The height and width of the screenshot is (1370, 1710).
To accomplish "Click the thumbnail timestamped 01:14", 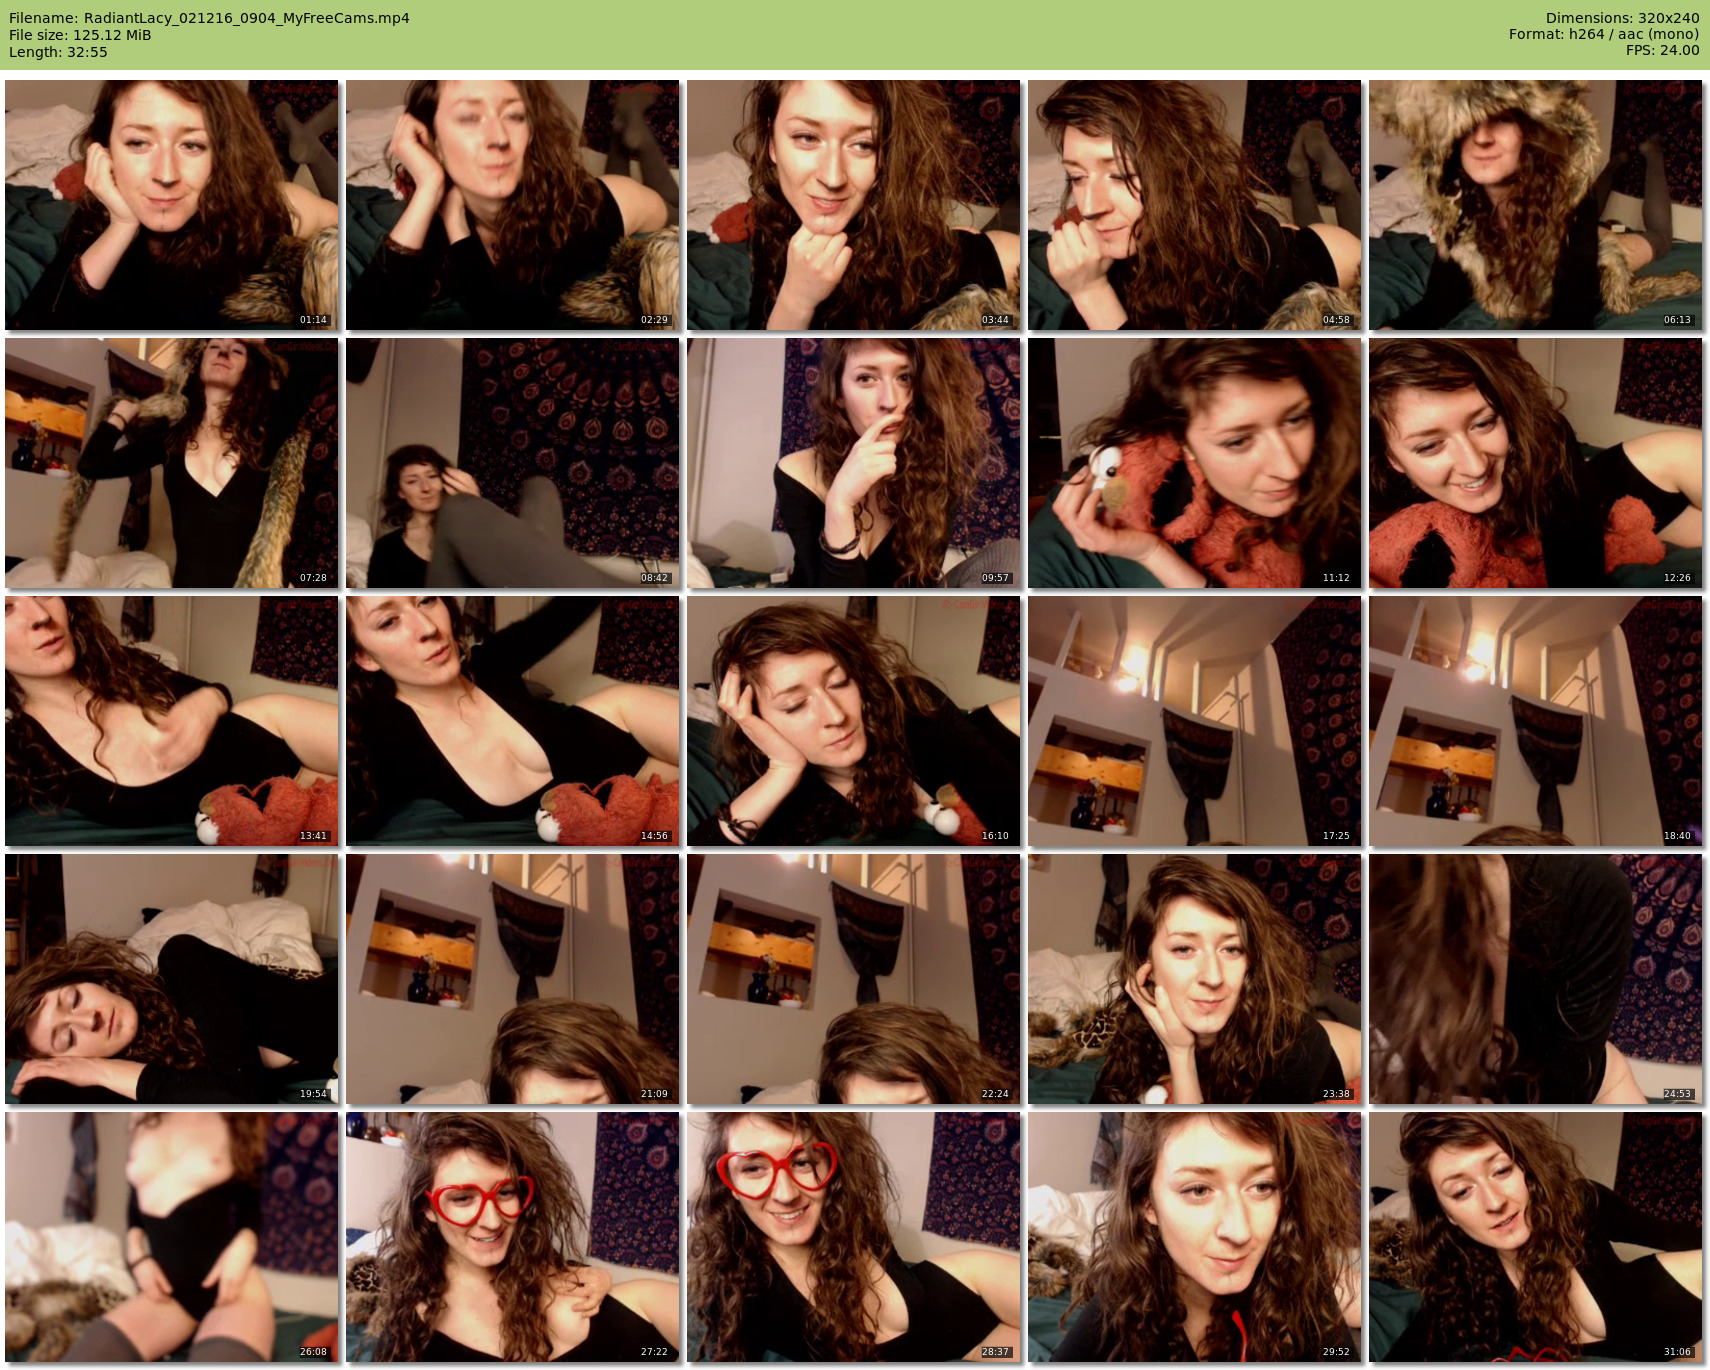I will tap(172, 205).
